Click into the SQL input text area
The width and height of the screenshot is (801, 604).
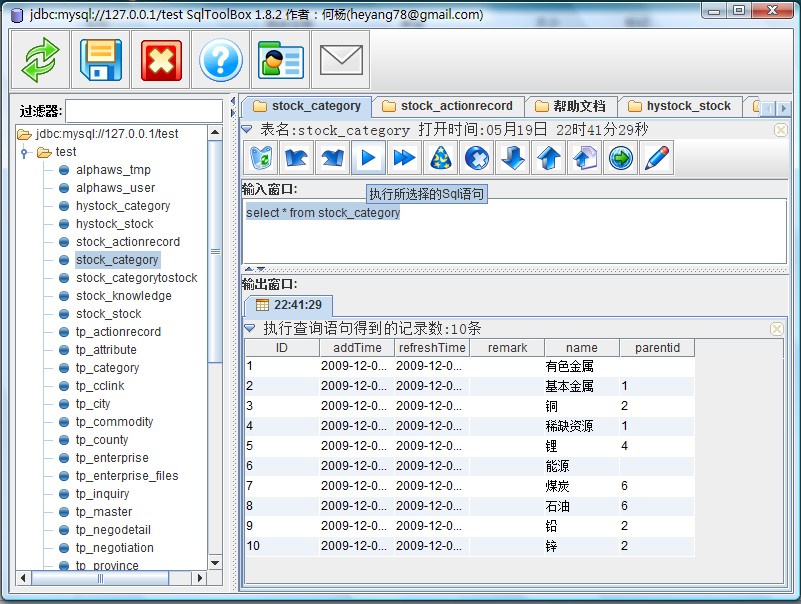pyautogui.click(x=514, y=231)
